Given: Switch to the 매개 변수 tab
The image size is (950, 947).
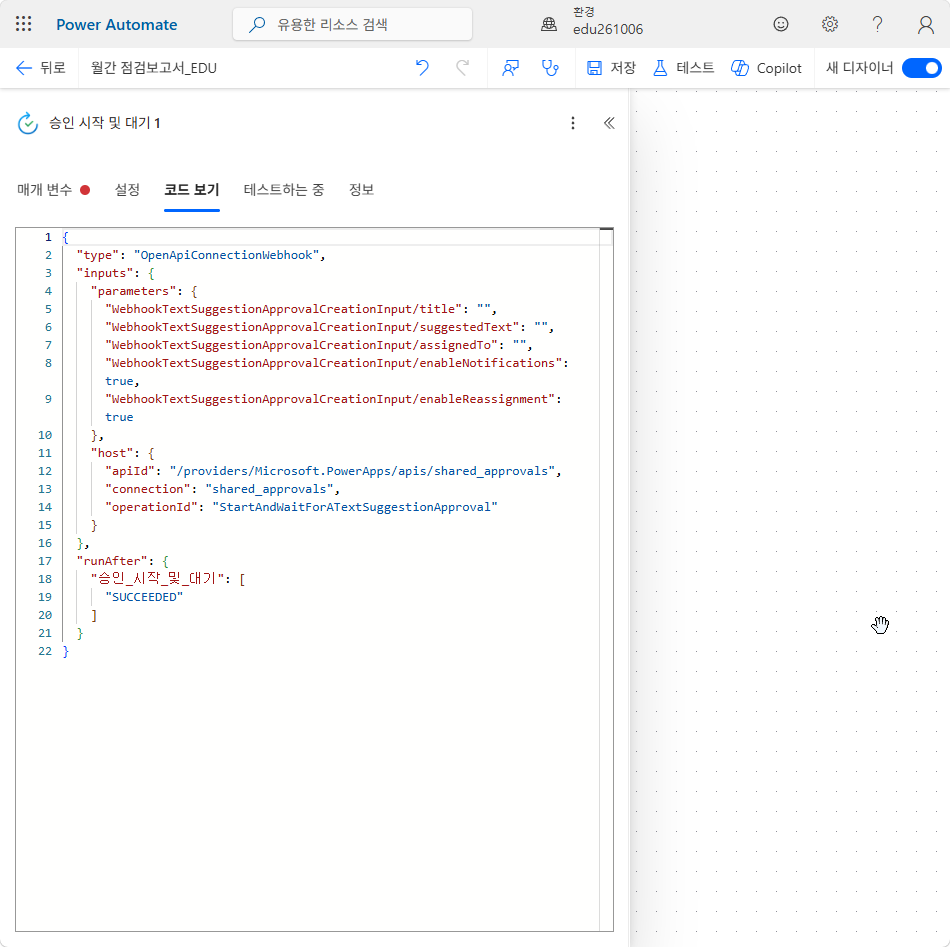Looking at the screenshot, I should pos(53,190).
